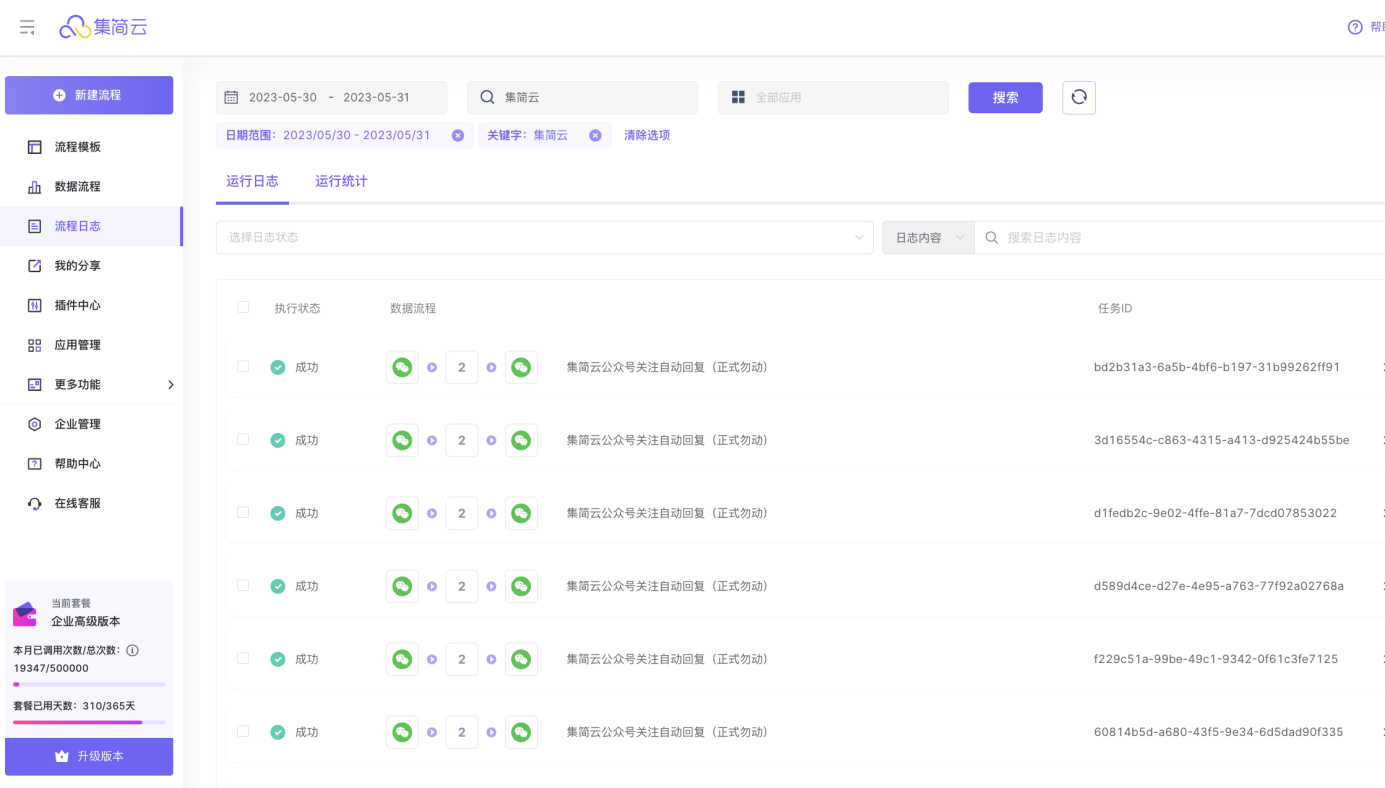Click the 升级版本 button
The width and height of the screenshot is (1385, 788).
tap(89, 756)
